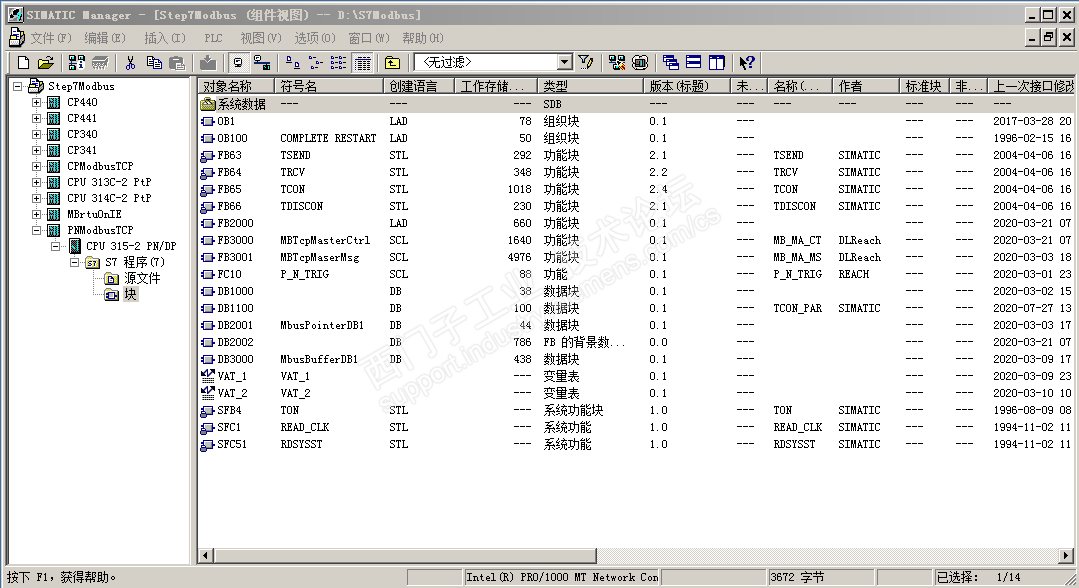Screen dimensions: 1079x588
Task: Create a new project with the New icon
Action: pyautogui.click(x=23, y=63)
